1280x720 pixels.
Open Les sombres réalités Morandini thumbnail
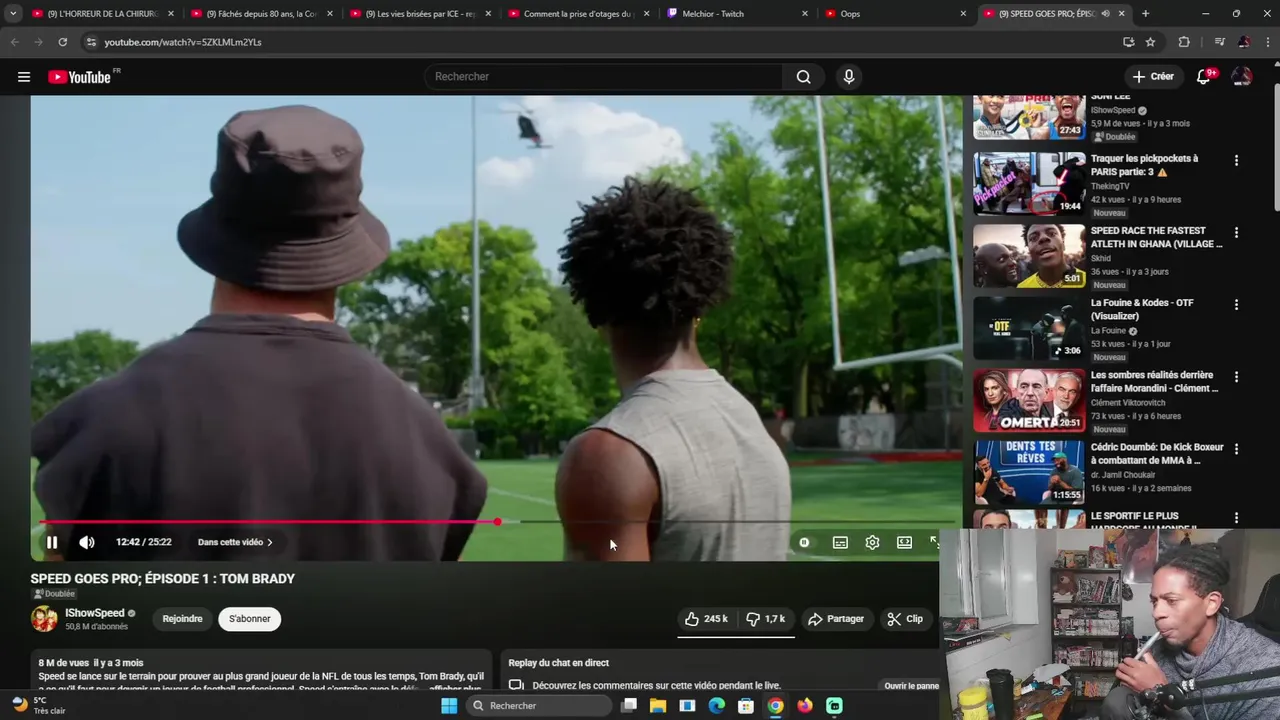(1029, 400)
